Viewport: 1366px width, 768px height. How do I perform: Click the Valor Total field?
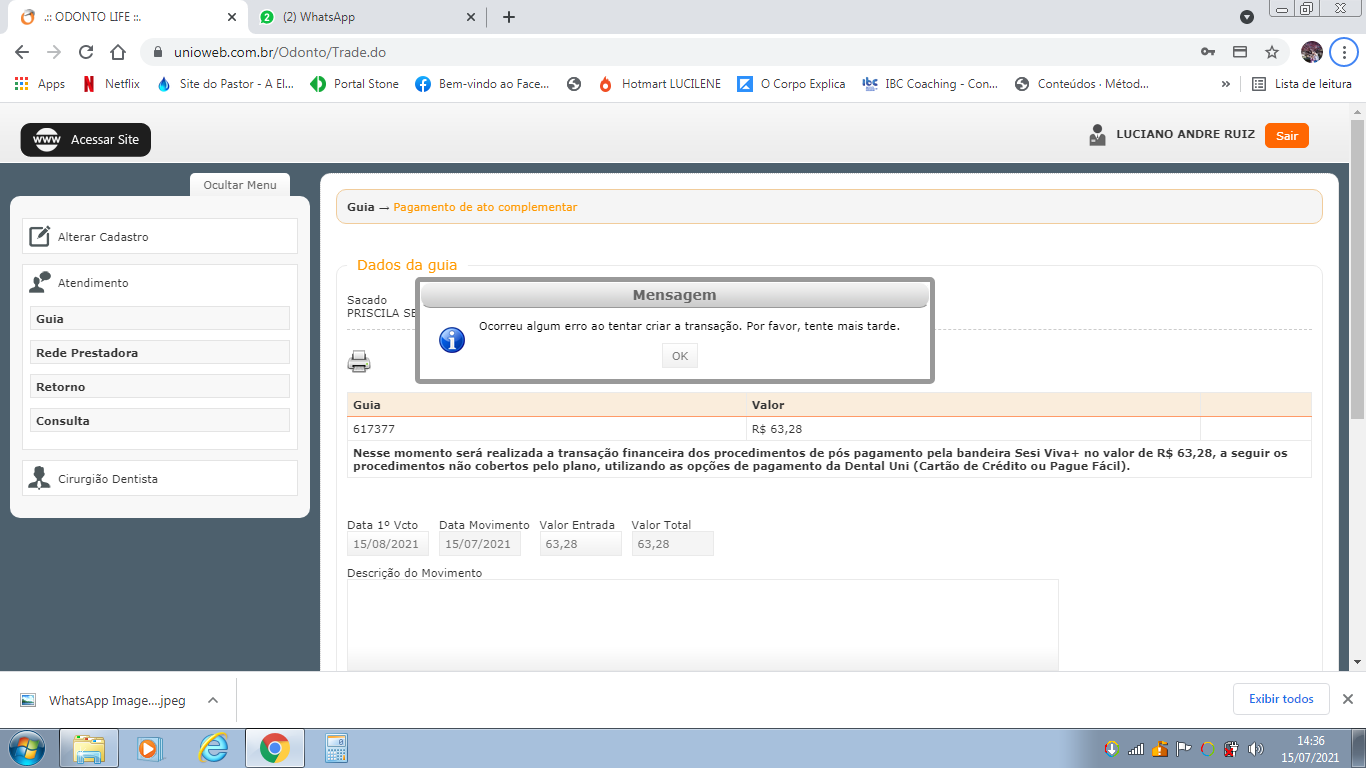(673, 544)
